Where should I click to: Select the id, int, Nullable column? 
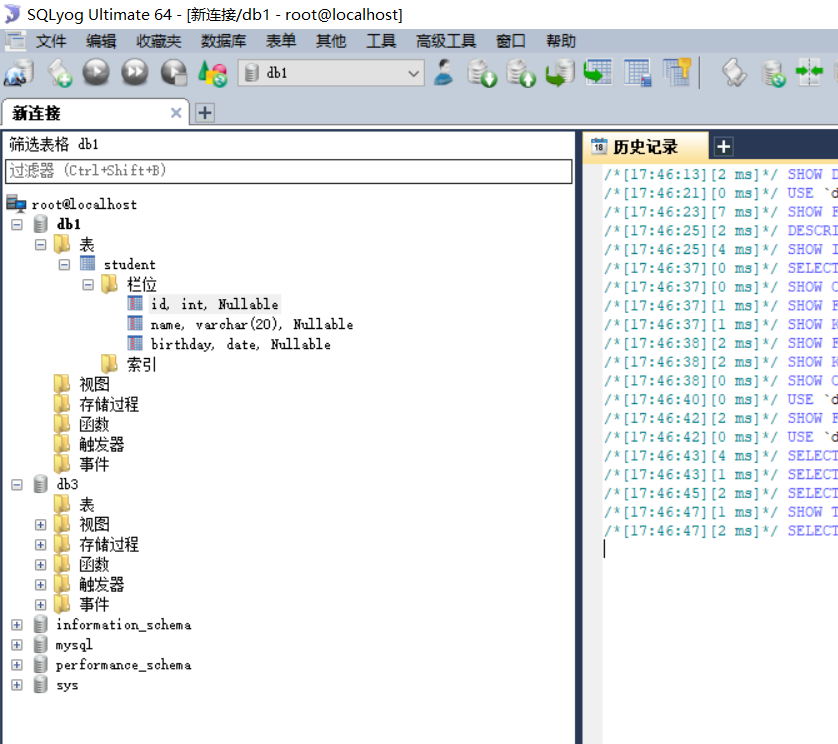click(214, 304)
